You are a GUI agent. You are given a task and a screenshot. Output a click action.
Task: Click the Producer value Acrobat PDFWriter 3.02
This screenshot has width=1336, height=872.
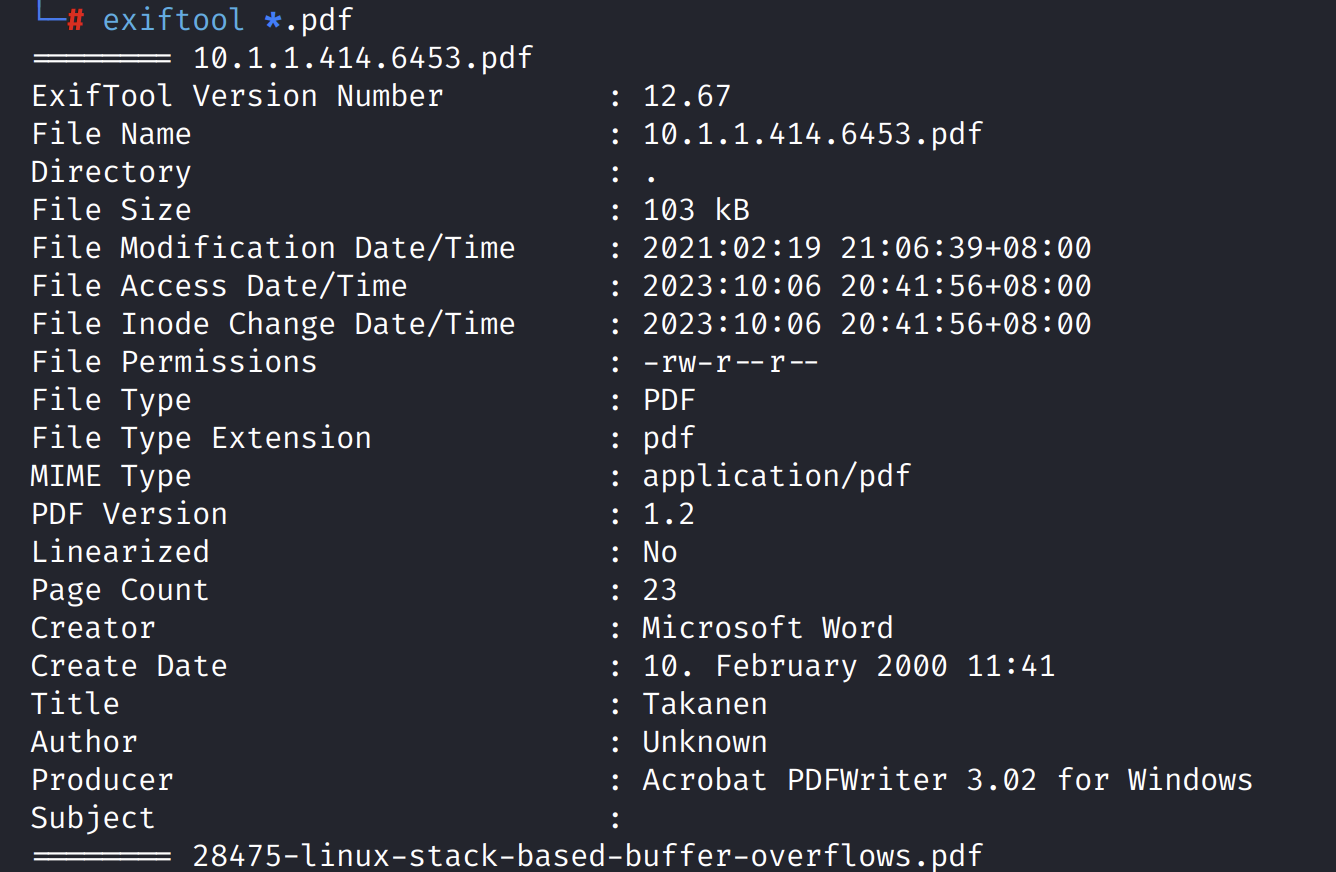(947, 780)
